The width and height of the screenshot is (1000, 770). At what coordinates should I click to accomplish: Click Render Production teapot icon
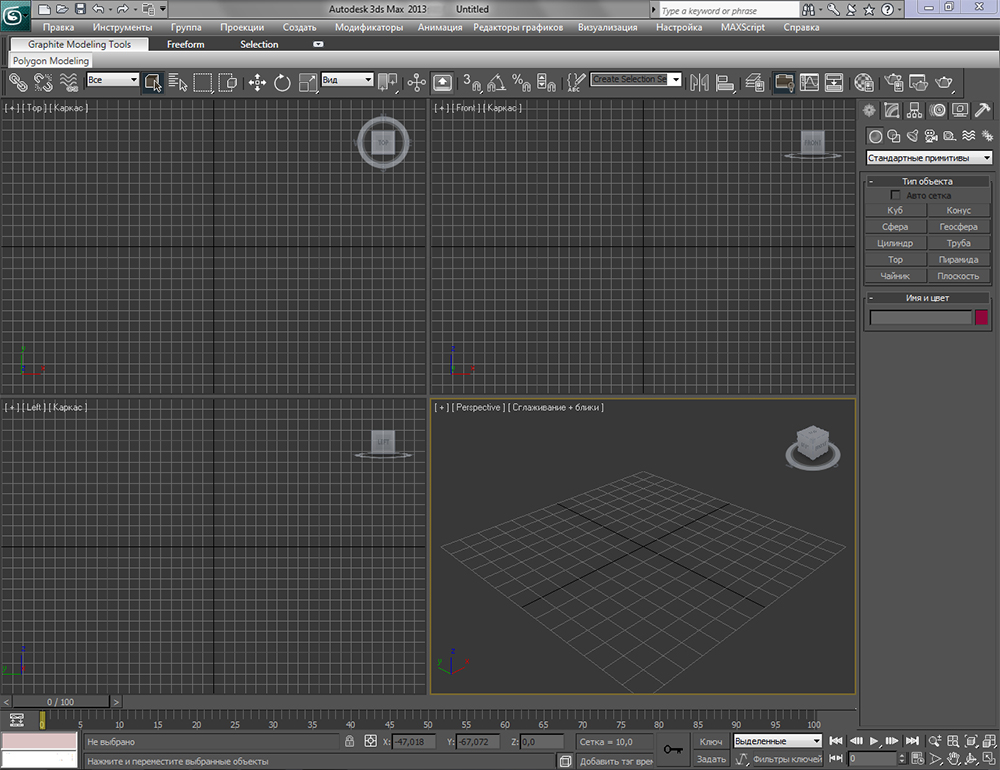click(x=944, y=82)
